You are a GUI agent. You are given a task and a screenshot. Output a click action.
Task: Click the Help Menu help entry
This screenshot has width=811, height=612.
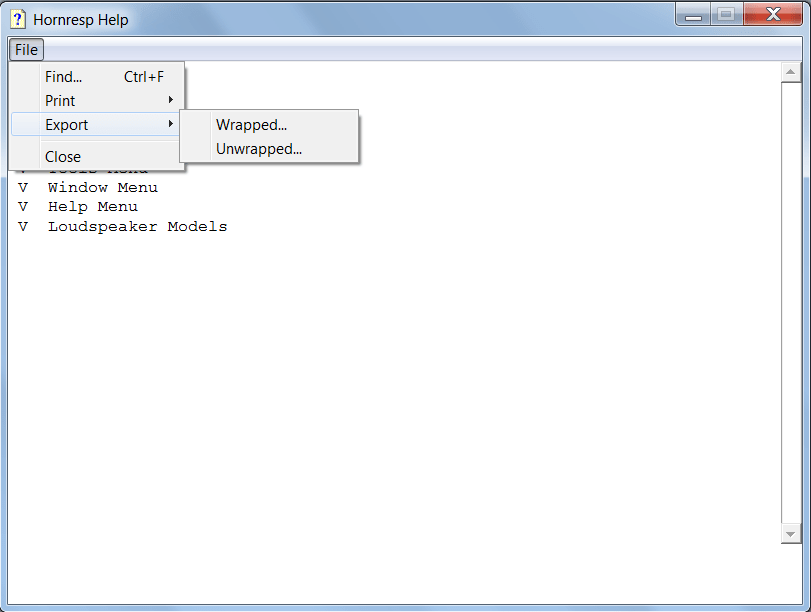coord(93,207)
